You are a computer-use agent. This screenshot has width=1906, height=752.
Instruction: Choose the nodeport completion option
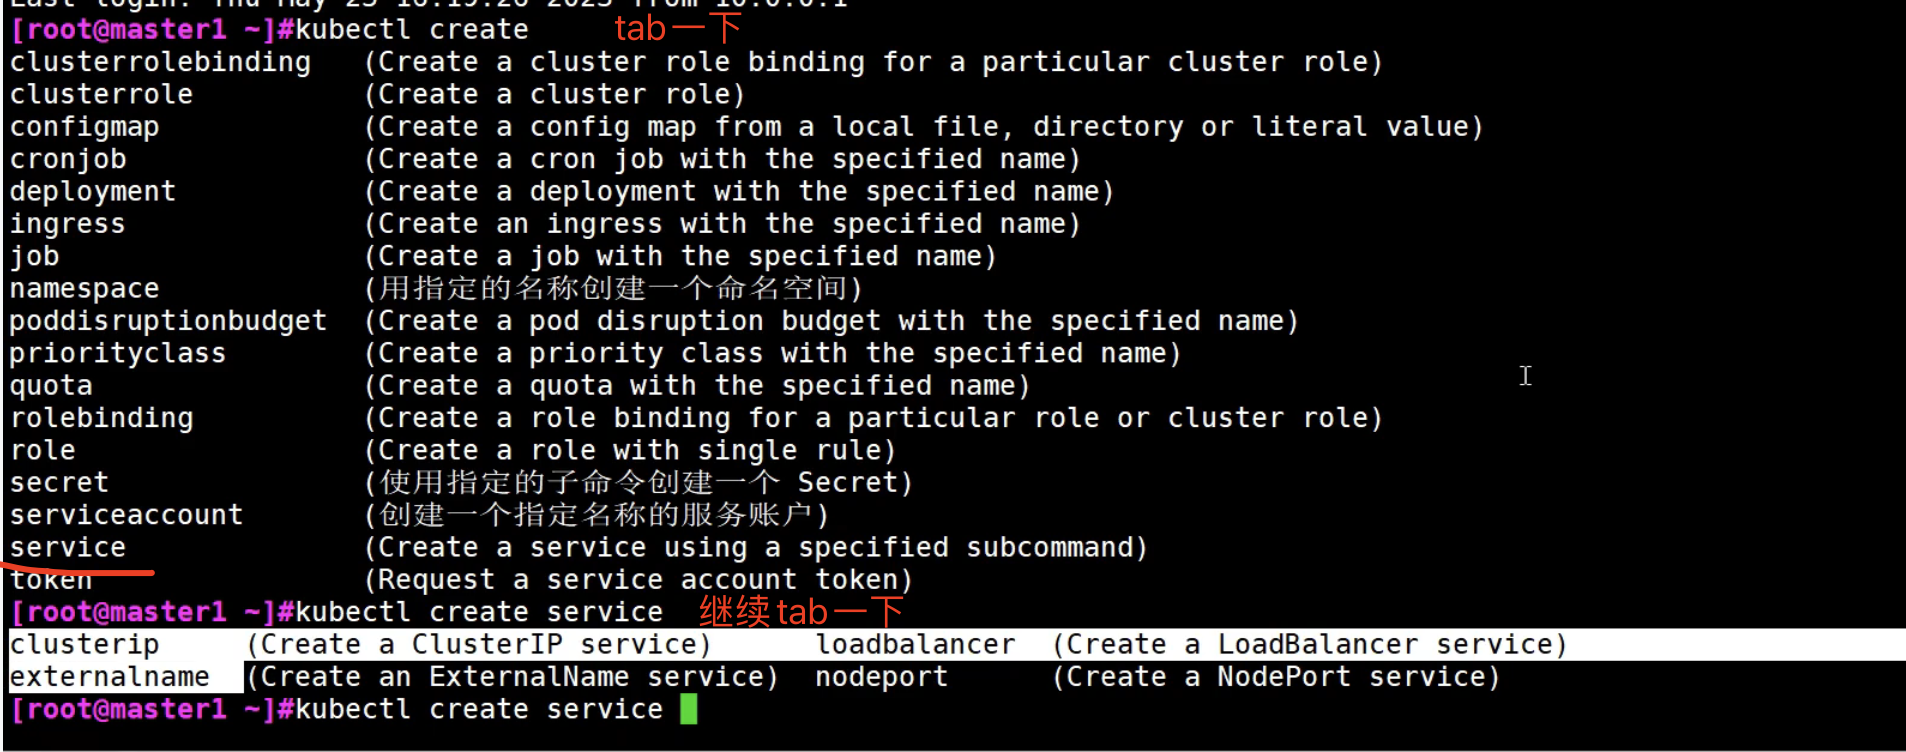[x=881, y=677]
